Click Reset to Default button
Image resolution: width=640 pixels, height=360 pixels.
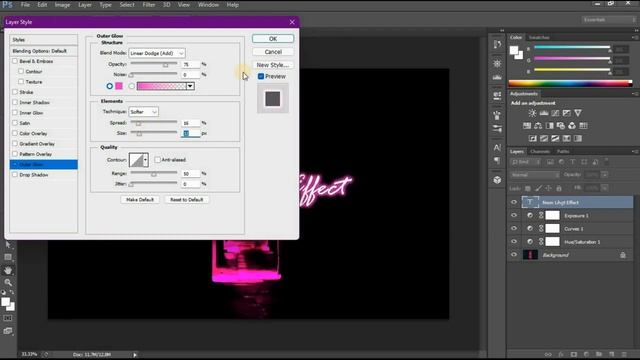coord(187,200)
